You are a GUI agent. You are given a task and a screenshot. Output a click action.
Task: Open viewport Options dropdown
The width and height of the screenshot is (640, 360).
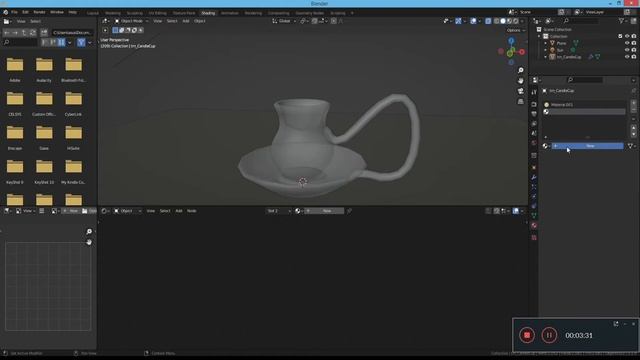(x=516, y=30)
